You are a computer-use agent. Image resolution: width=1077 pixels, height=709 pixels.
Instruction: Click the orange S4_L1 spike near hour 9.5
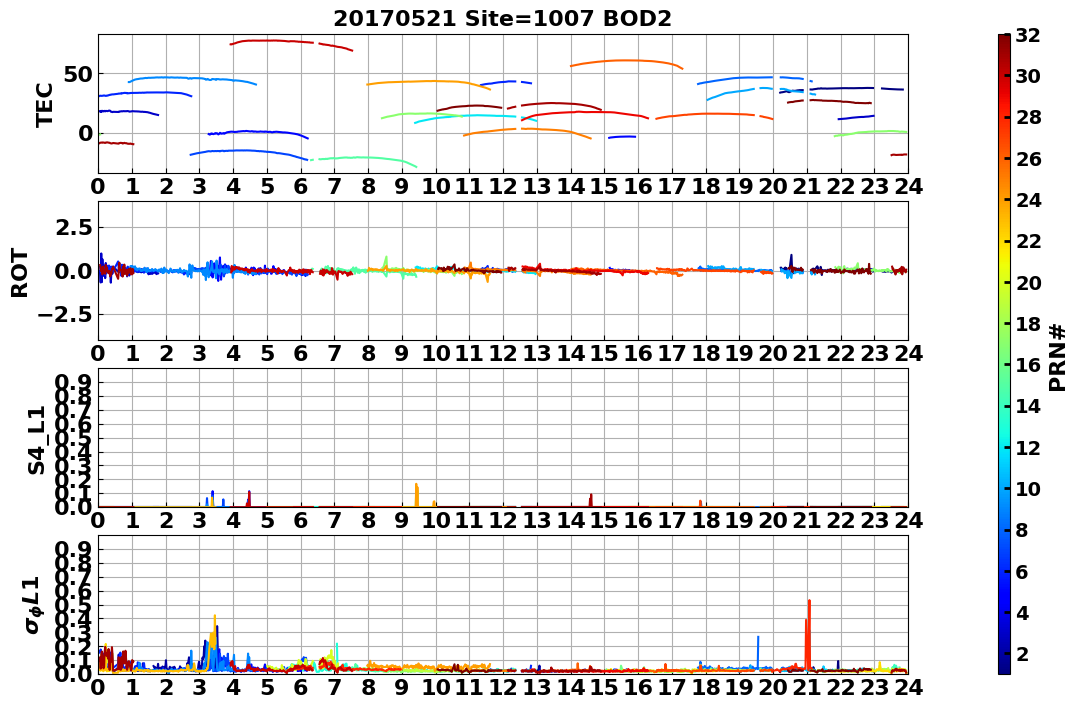click(x=417, y=493)
